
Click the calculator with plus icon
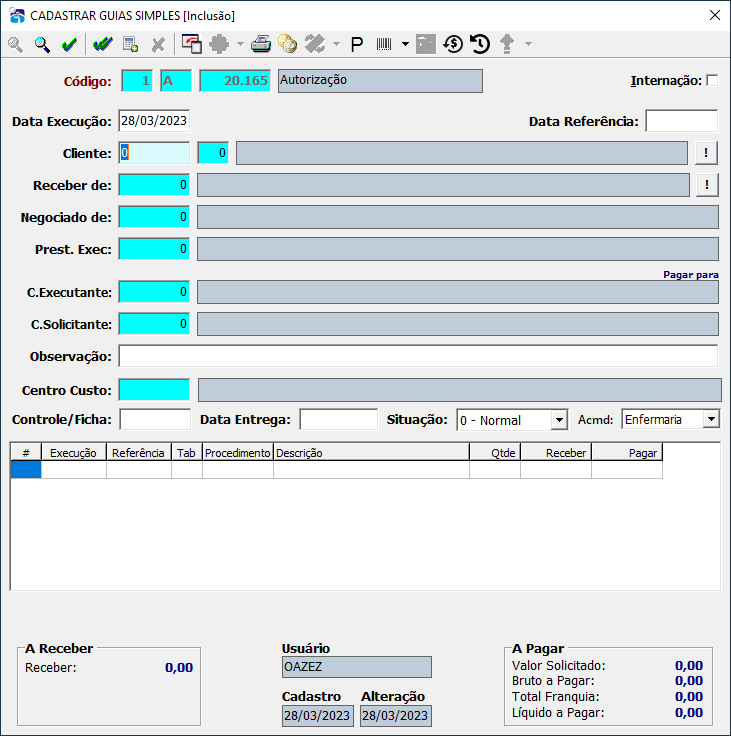(130, 45)
